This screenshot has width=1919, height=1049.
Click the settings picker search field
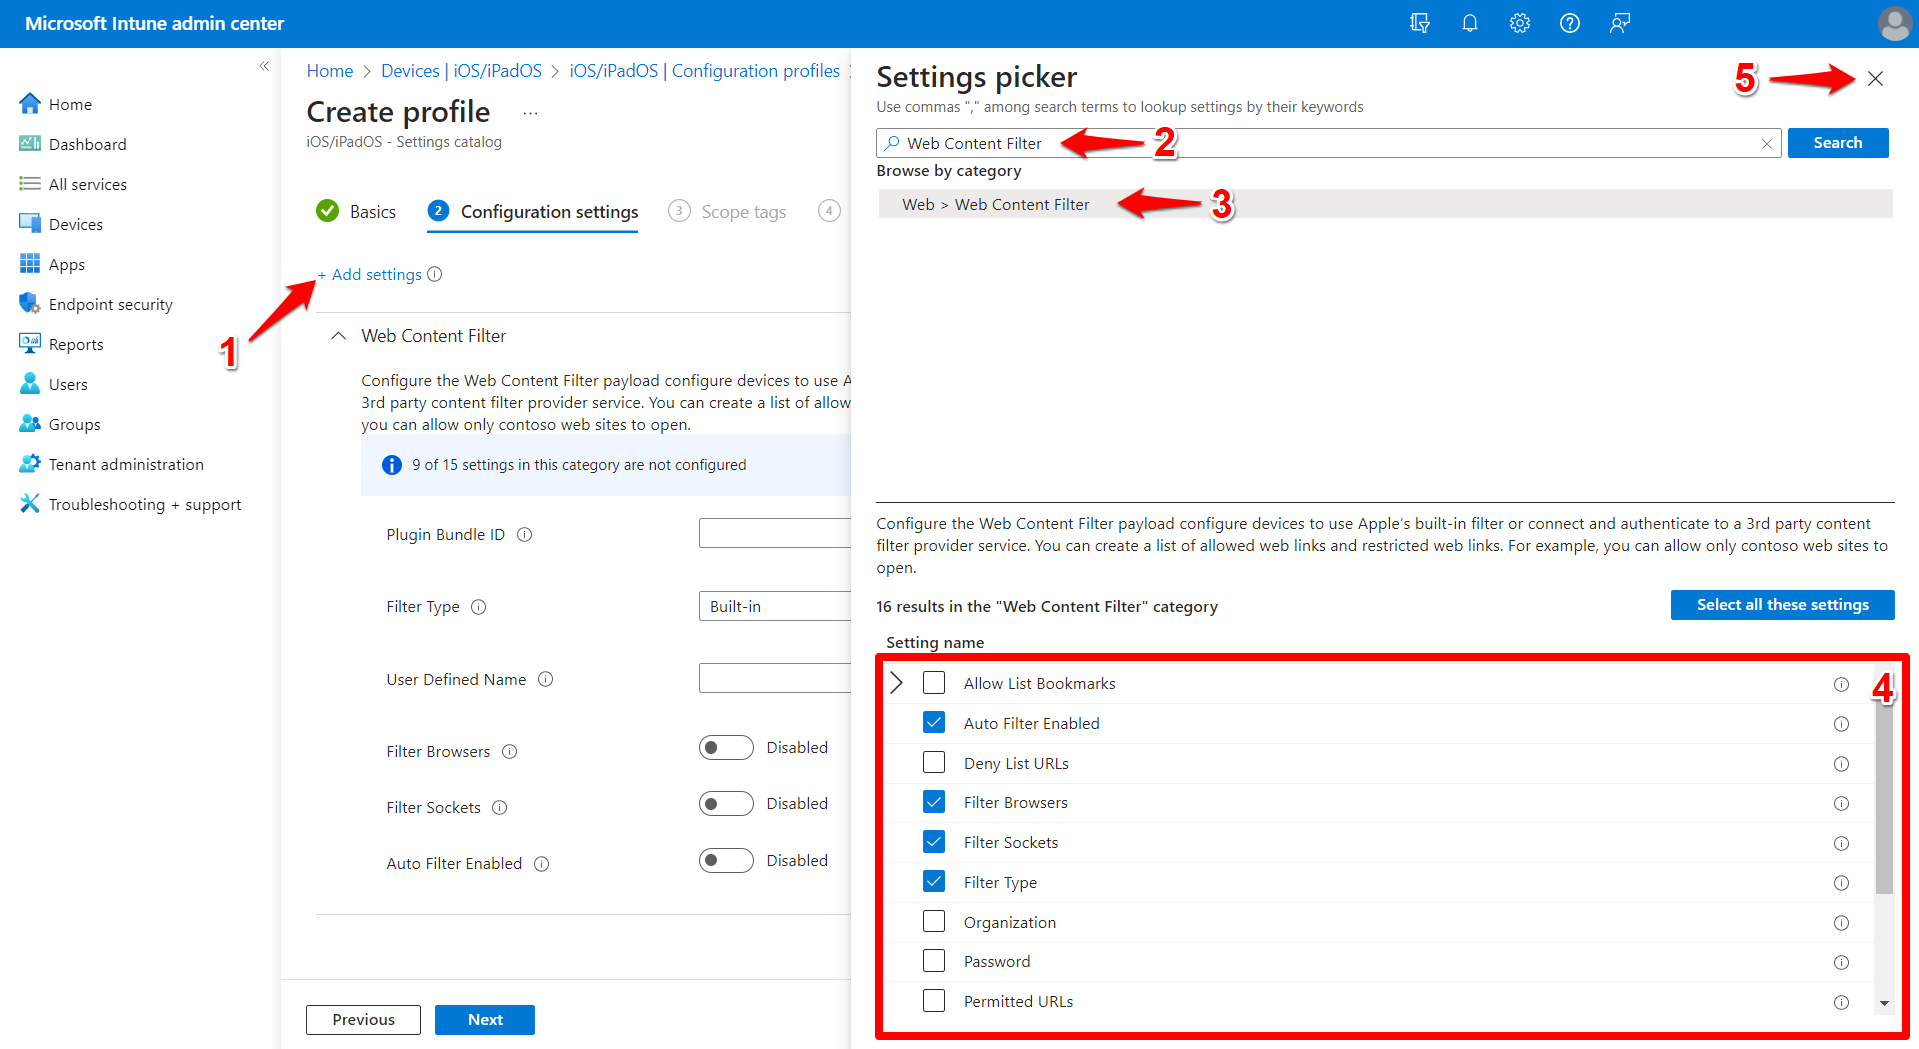tap(1328, 143)
